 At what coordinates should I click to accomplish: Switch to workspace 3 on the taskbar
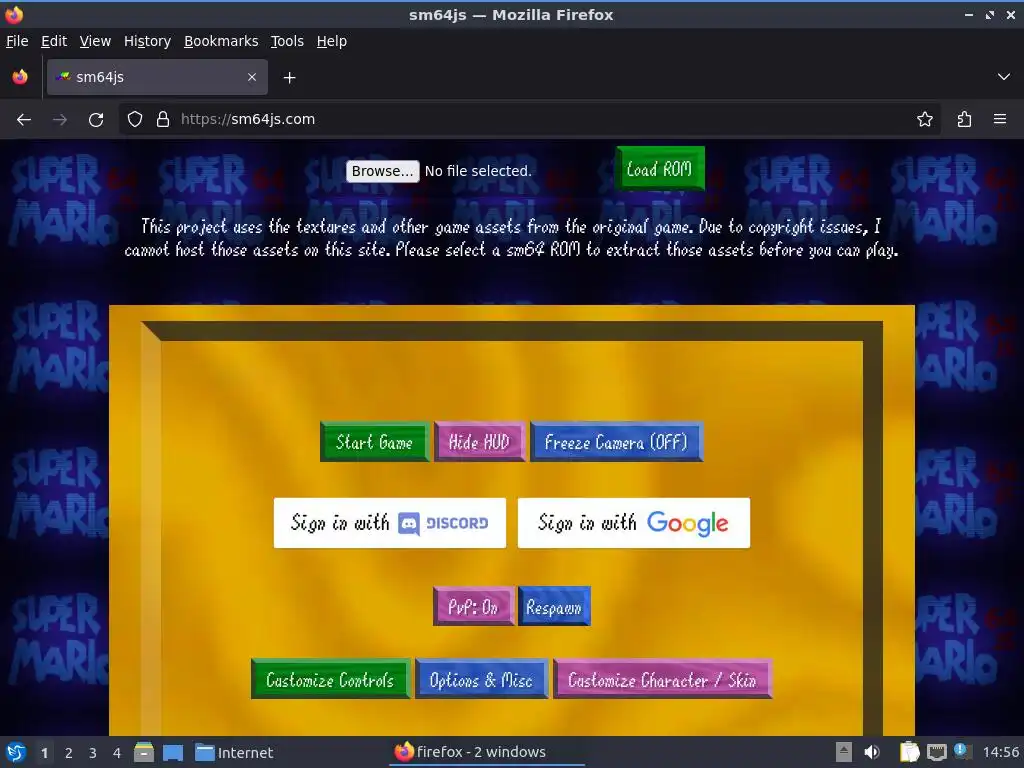point(93,753)
